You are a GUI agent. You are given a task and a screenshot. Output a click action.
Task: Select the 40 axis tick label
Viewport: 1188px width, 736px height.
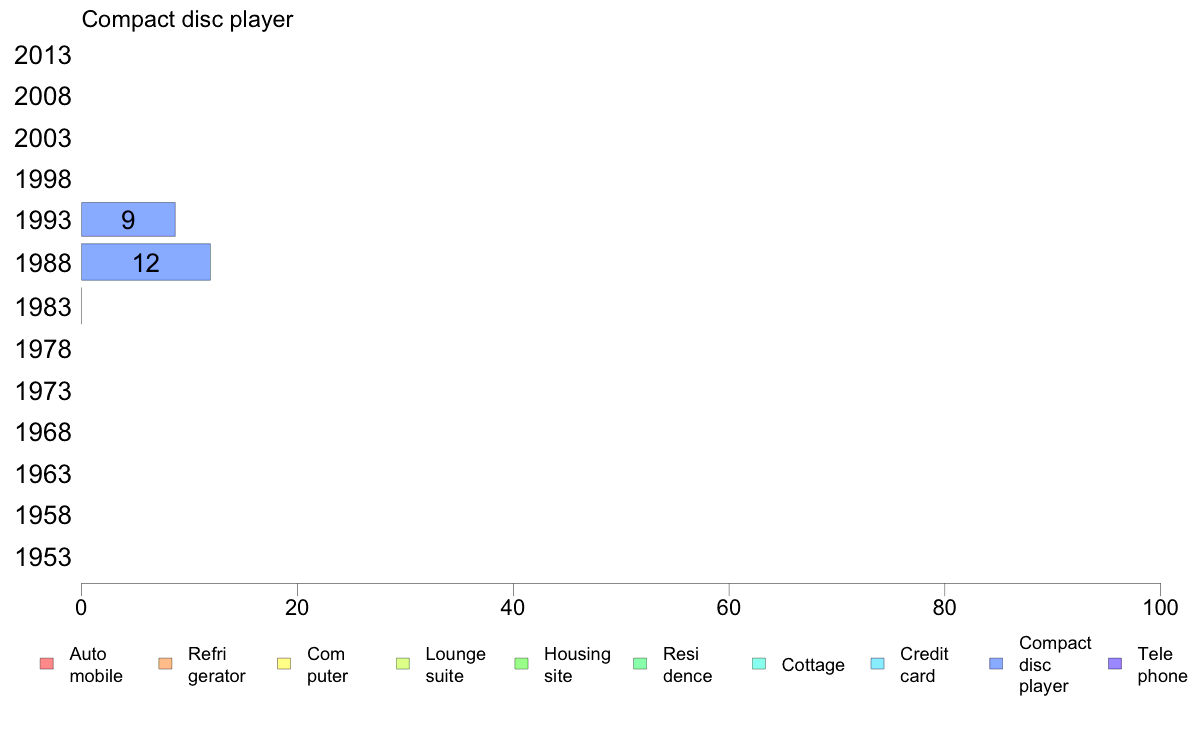513,607
